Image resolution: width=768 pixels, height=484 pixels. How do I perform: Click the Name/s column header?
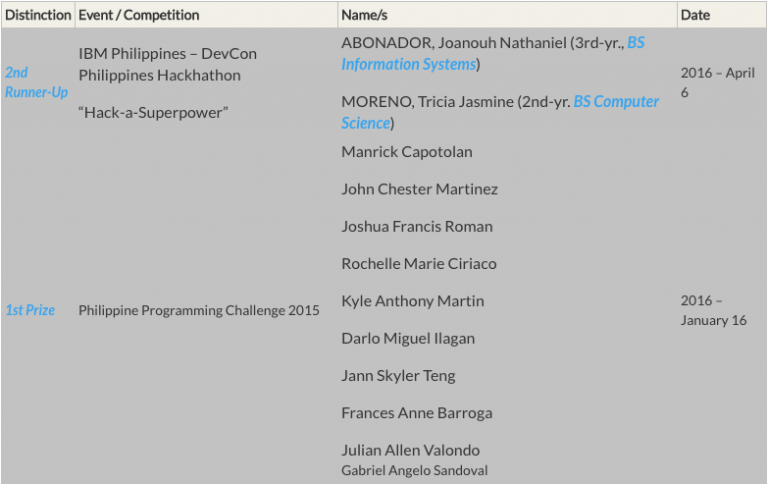(x=364, y=15)
